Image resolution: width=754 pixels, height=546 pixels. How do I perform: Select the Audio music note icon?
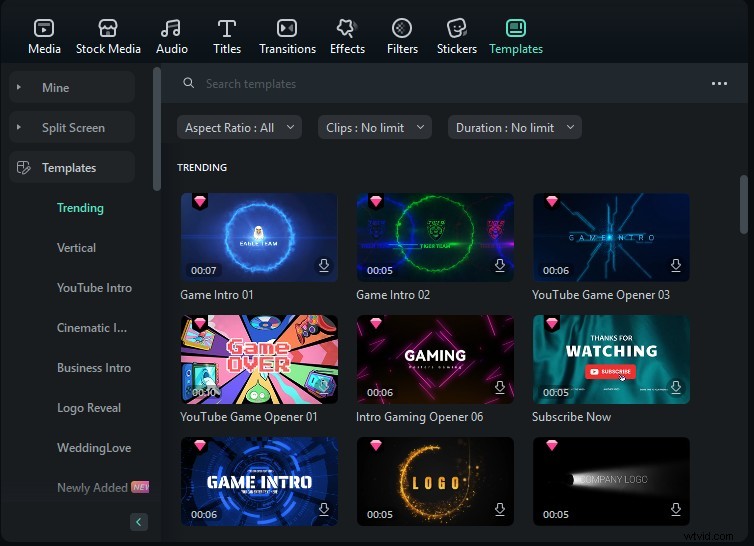pos(172,28)
